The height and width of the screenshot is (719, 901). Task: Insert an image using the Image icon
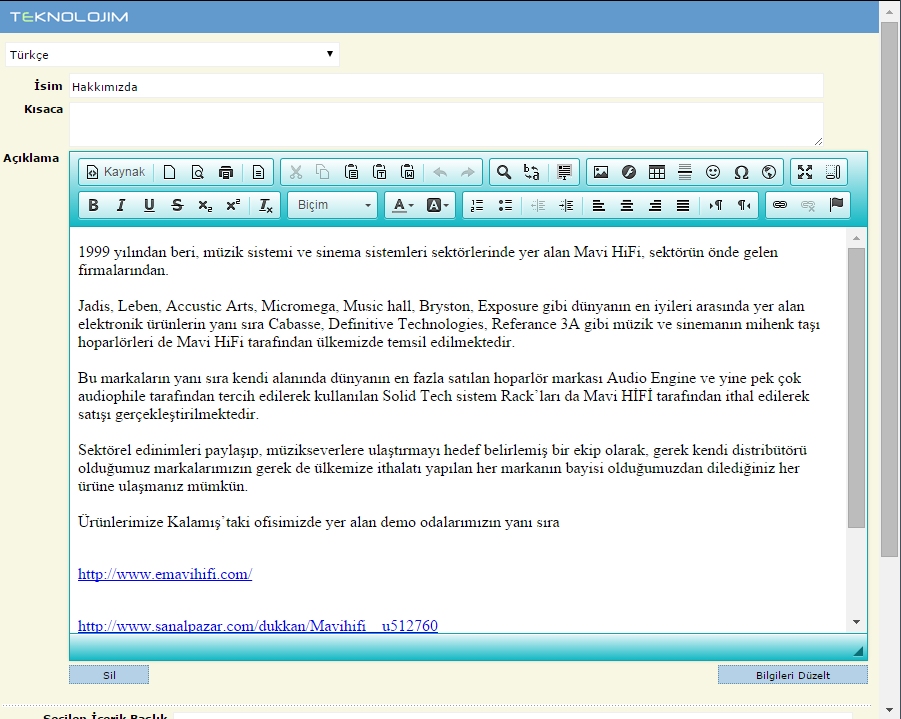pyautogui.click(x=601, y=172)
